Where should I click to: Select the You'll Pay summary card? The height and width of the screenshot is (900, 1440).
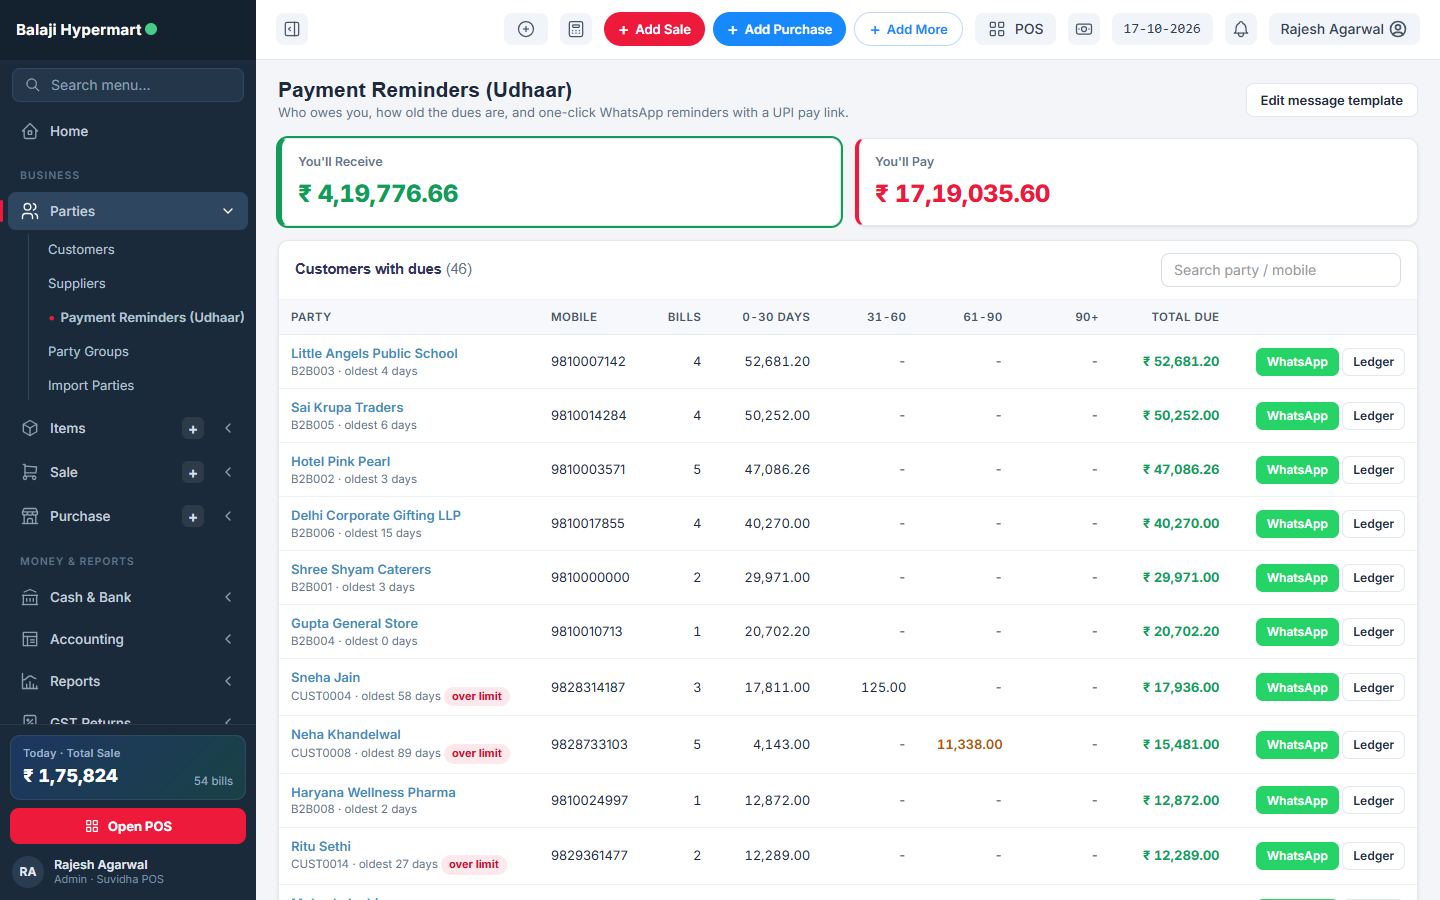1136,182
